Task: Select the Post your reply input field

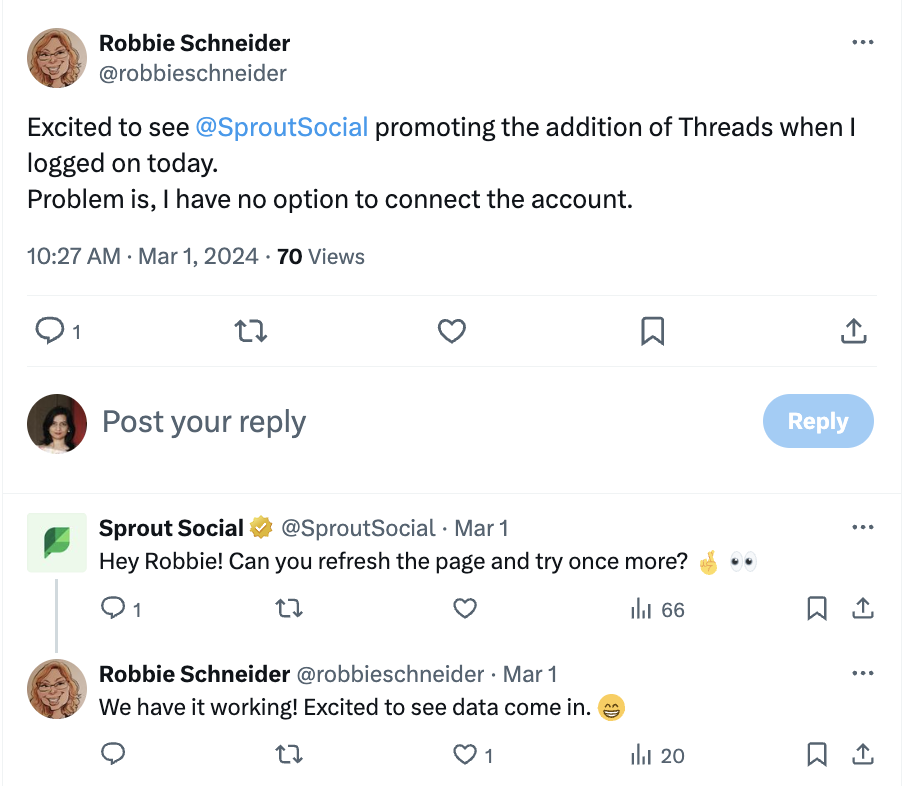Action: point(203,421)
